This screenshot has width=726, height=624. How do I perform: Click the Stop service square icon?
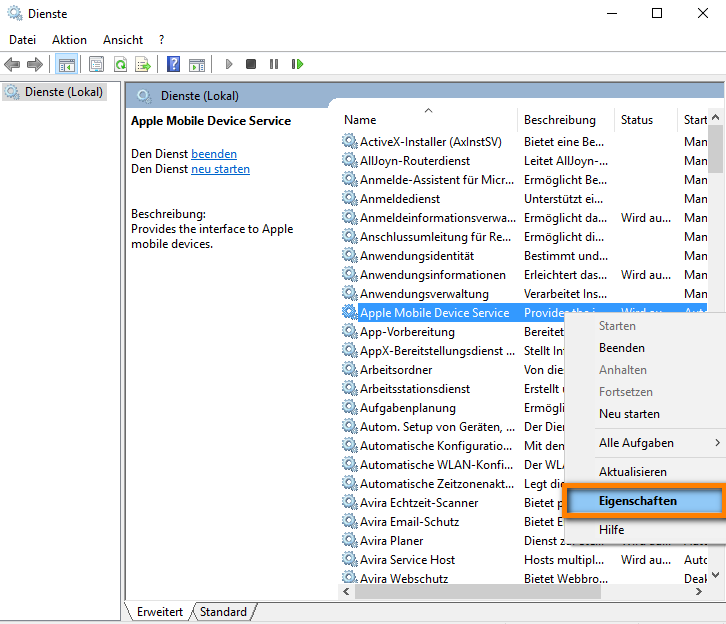point(251,64)
